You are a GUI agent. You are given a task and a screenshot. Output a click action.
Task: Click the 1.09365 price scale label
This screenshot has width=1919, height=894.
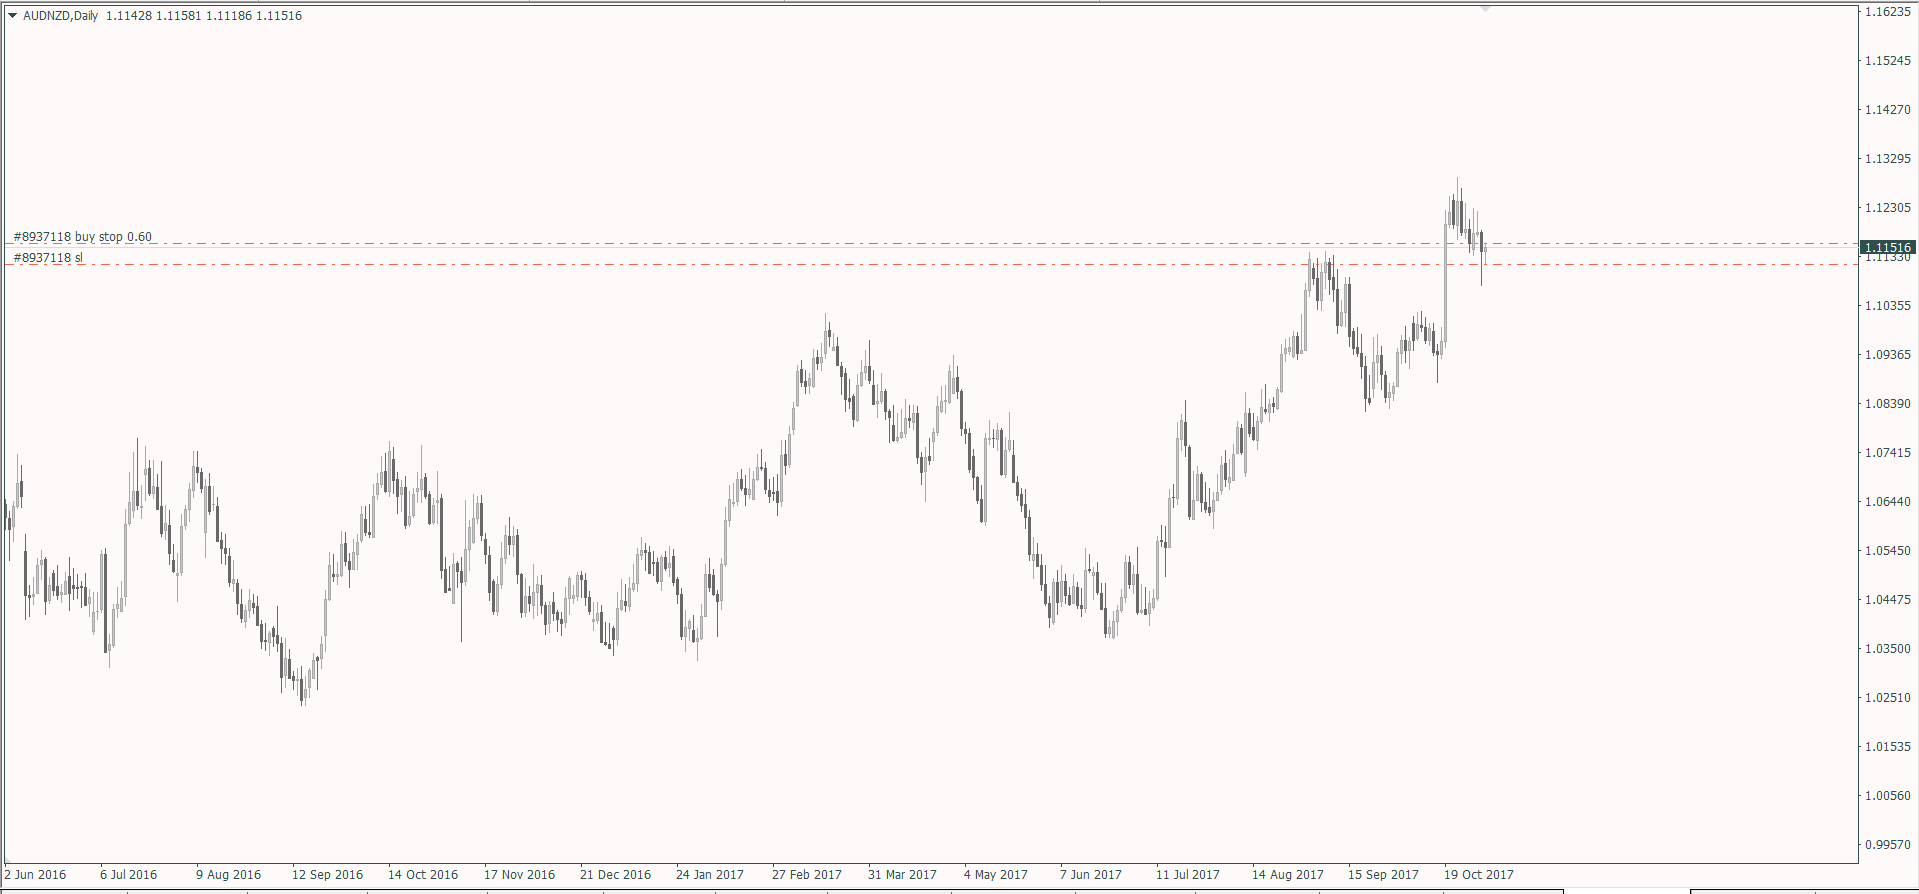1888,355
